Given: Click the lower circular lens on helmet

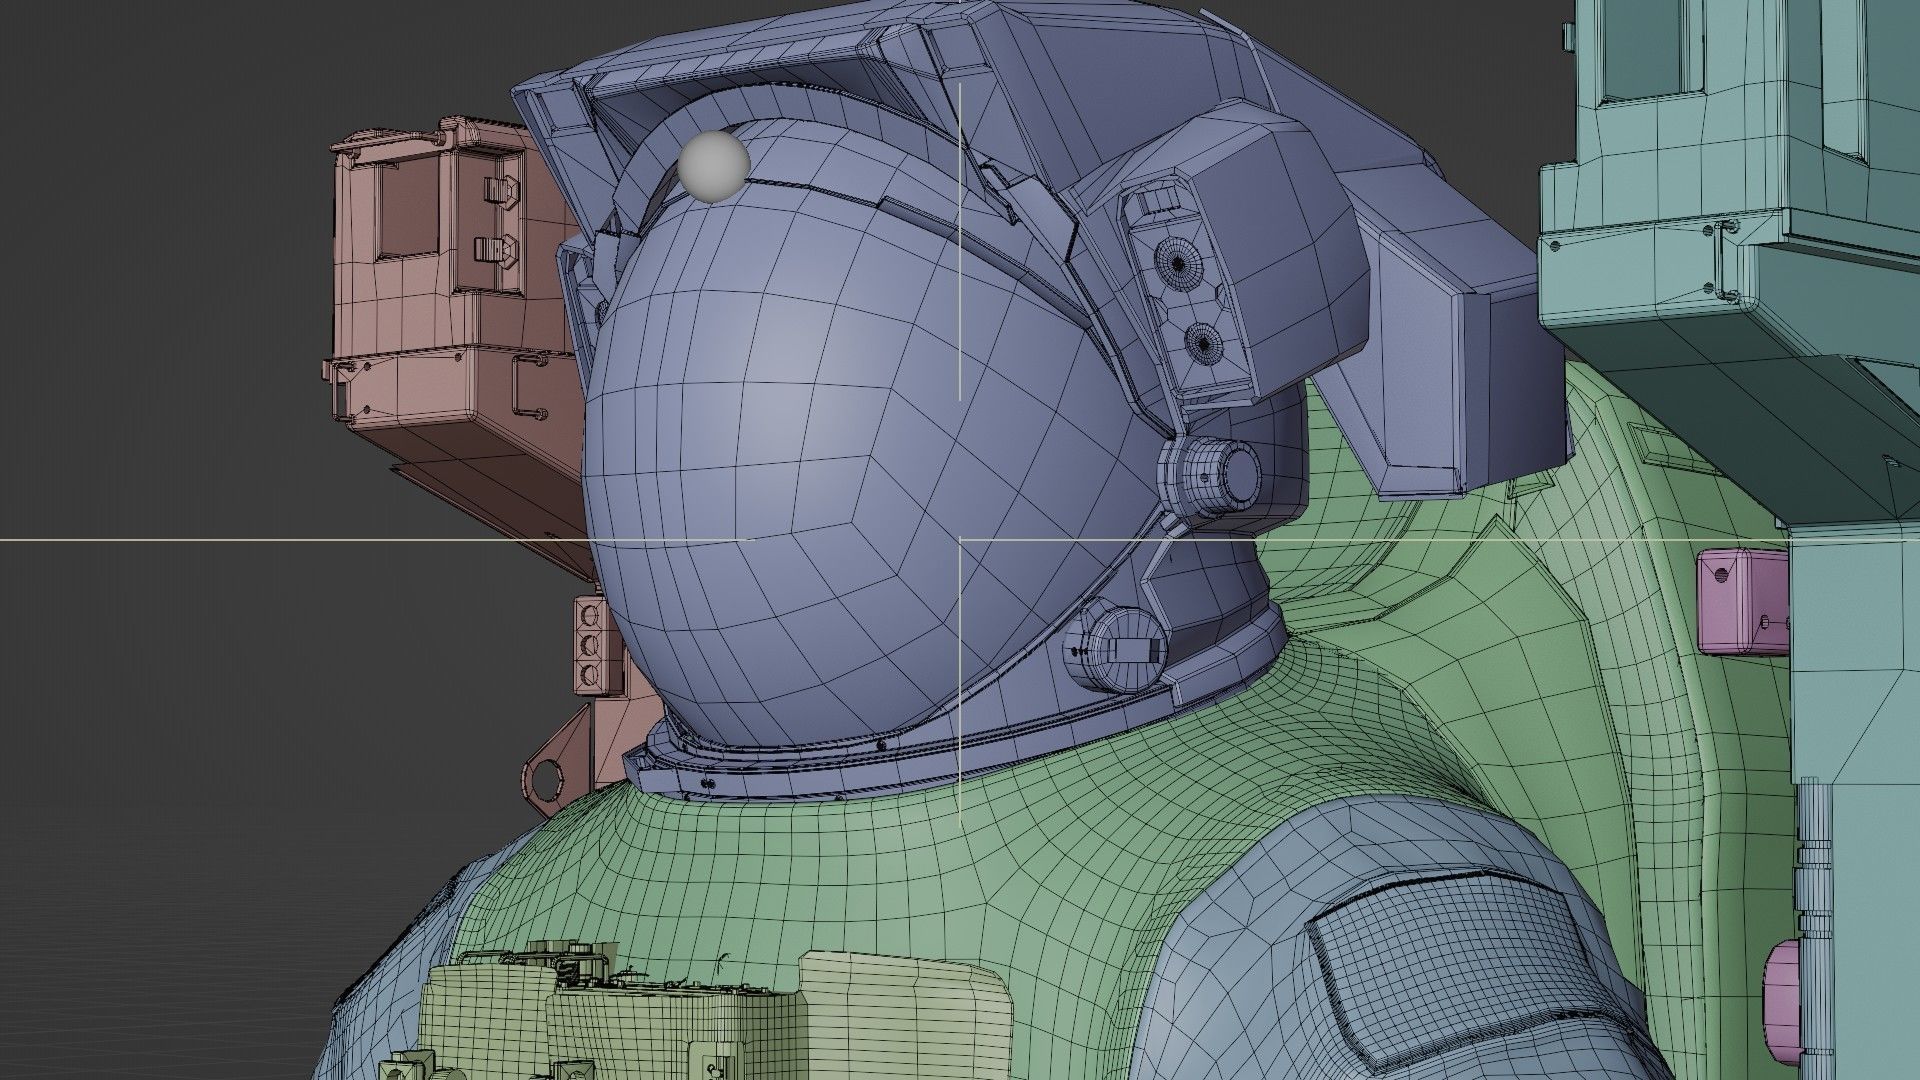Looking at the screenshot, I should (1203, 345).
